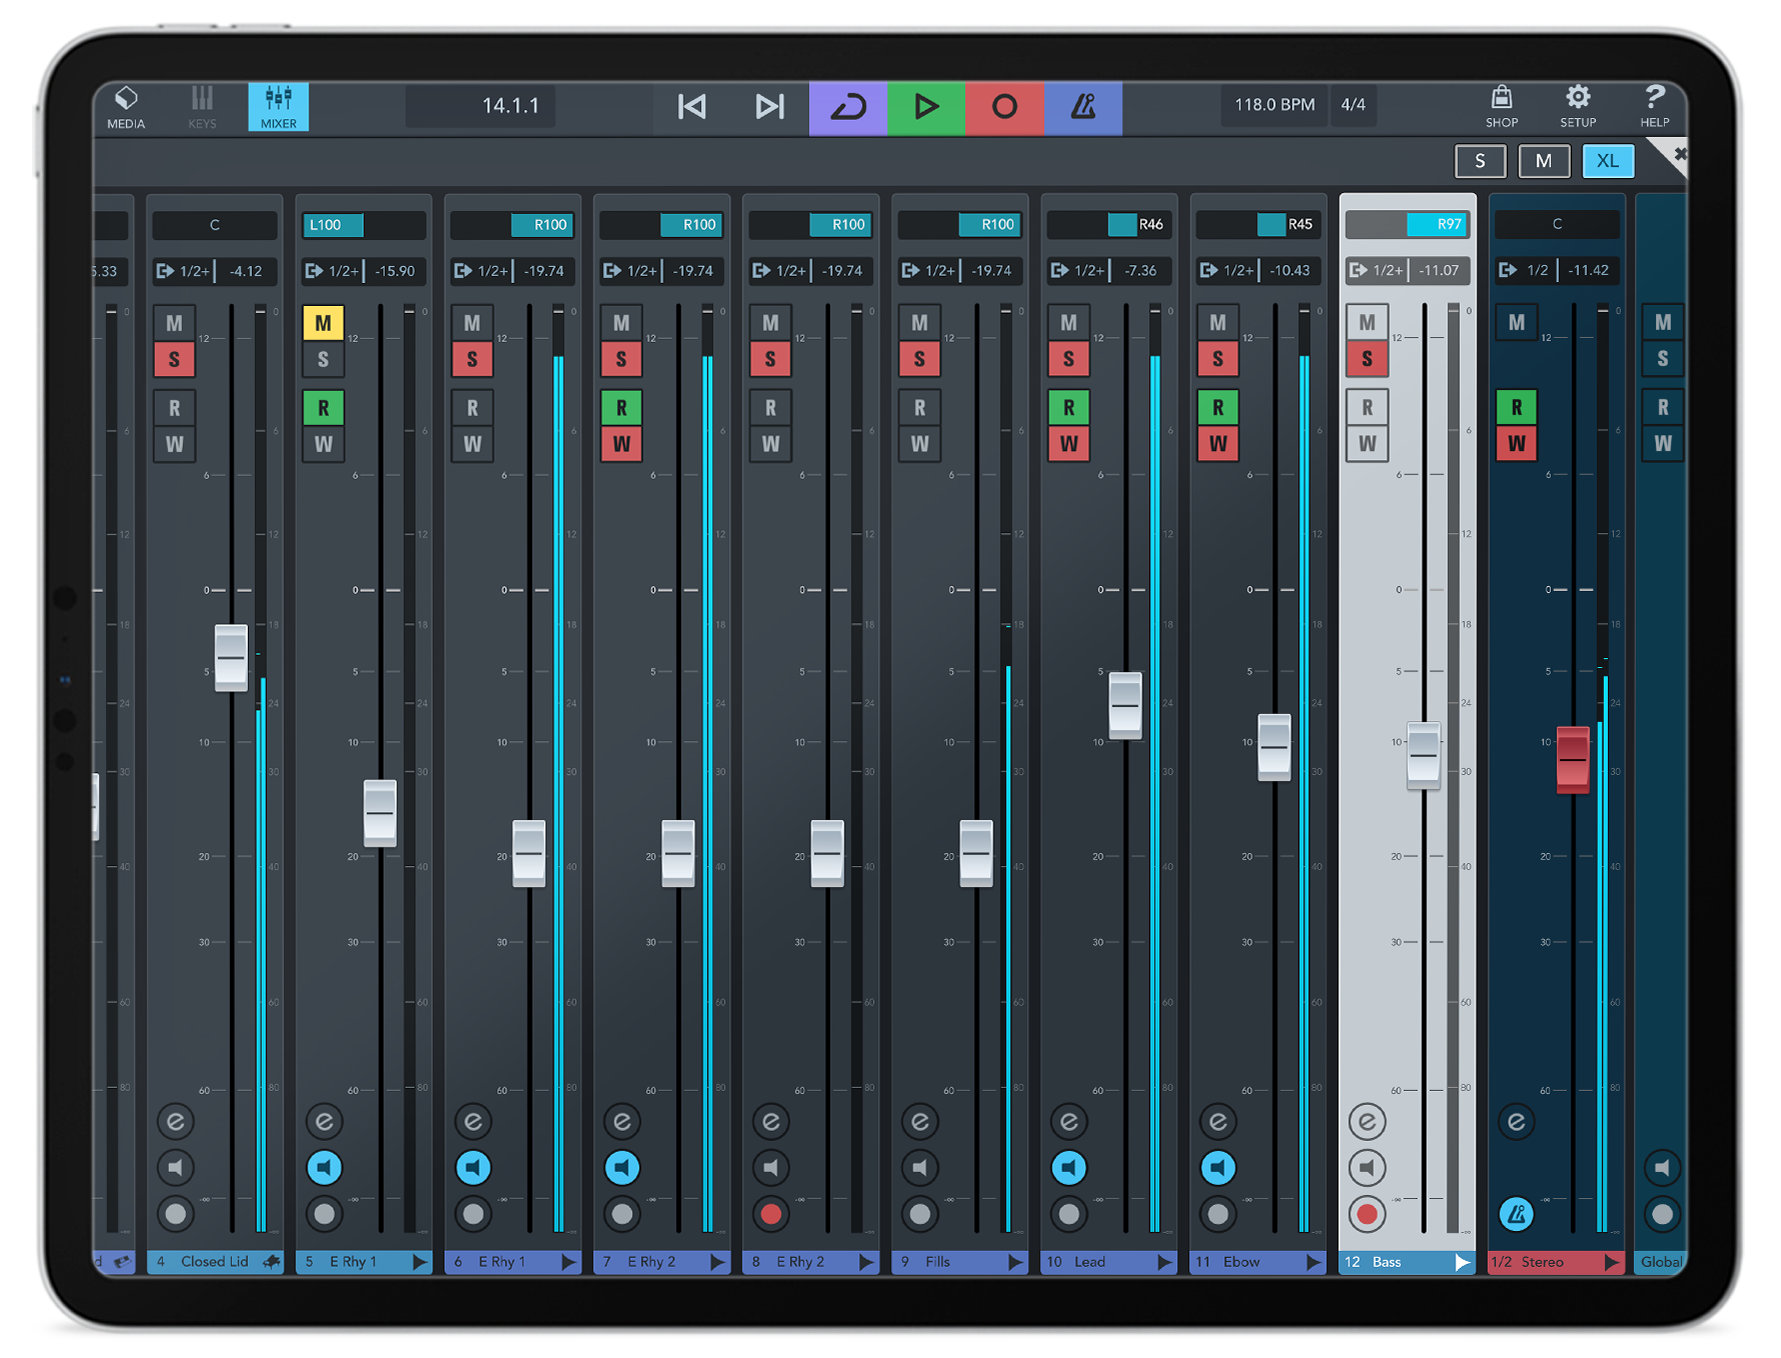The image size is (1781, 1358).
Task: Unmute the E Rhy 1 channel
Action: [323, 322]
